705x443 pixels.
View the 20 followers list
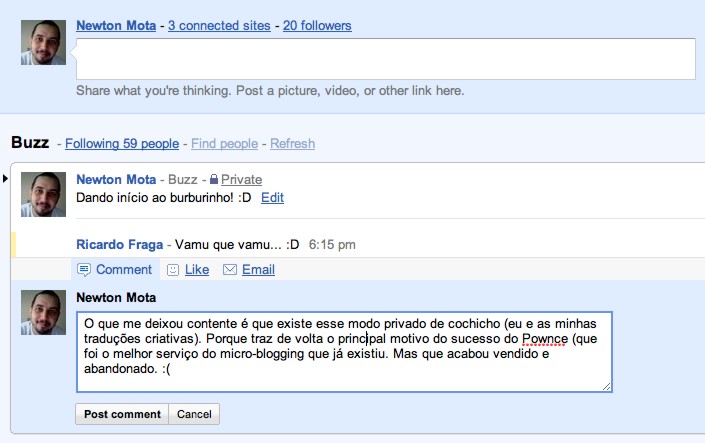click(x=317, y=25)
